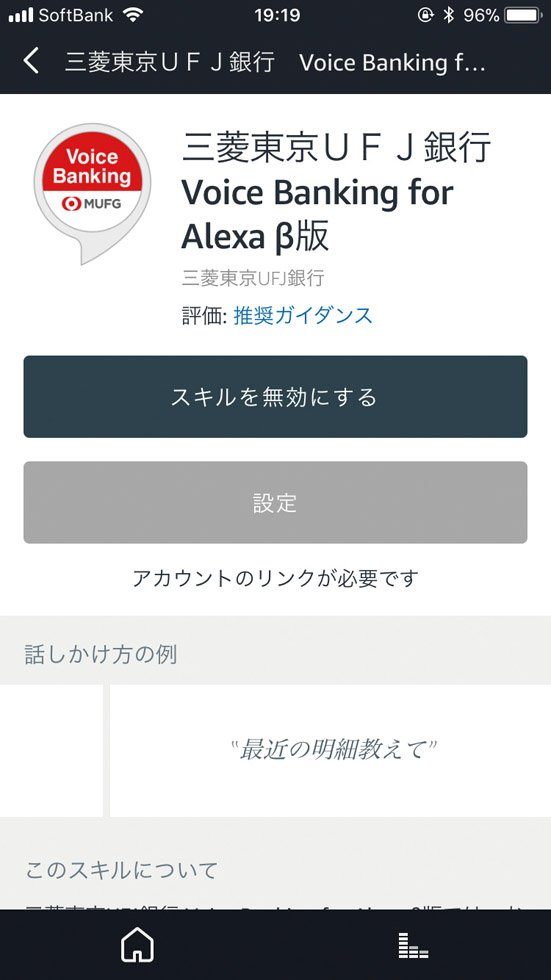
Task: Tap the back arrow in header
Action: click(x=31, y=62)
